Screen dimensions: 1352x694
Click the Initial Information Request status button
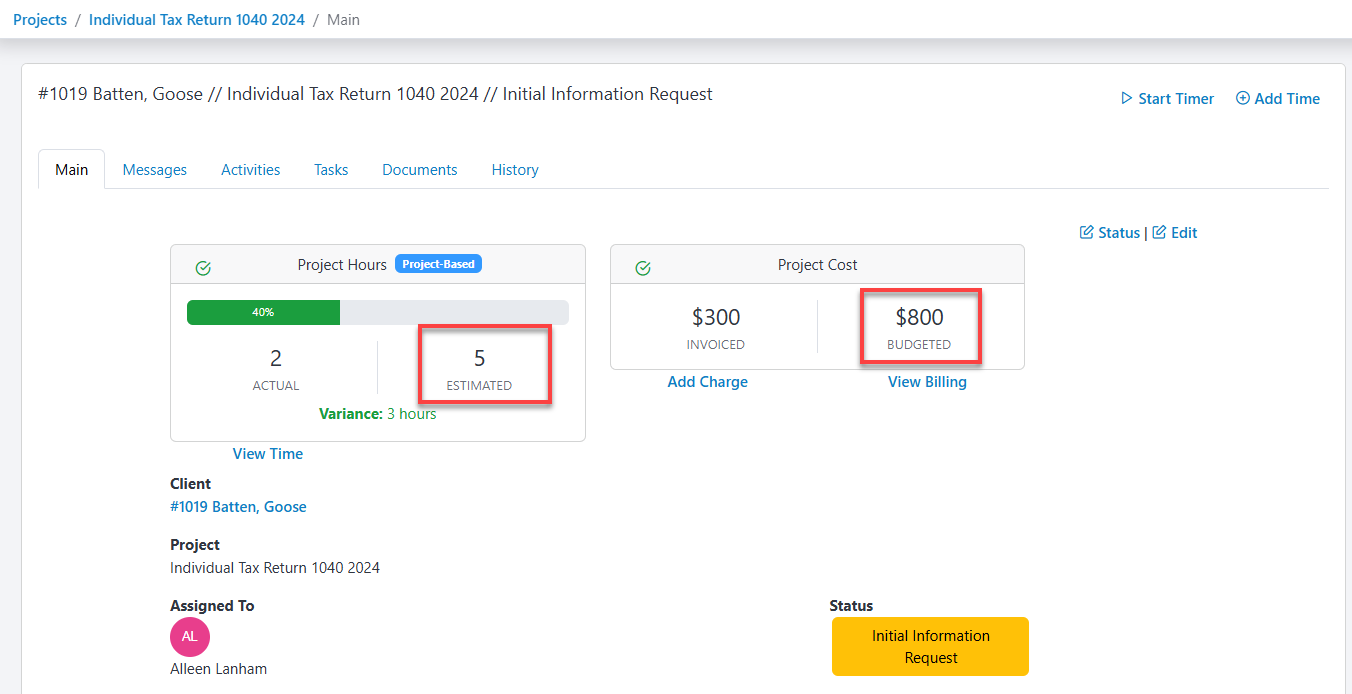930,647
